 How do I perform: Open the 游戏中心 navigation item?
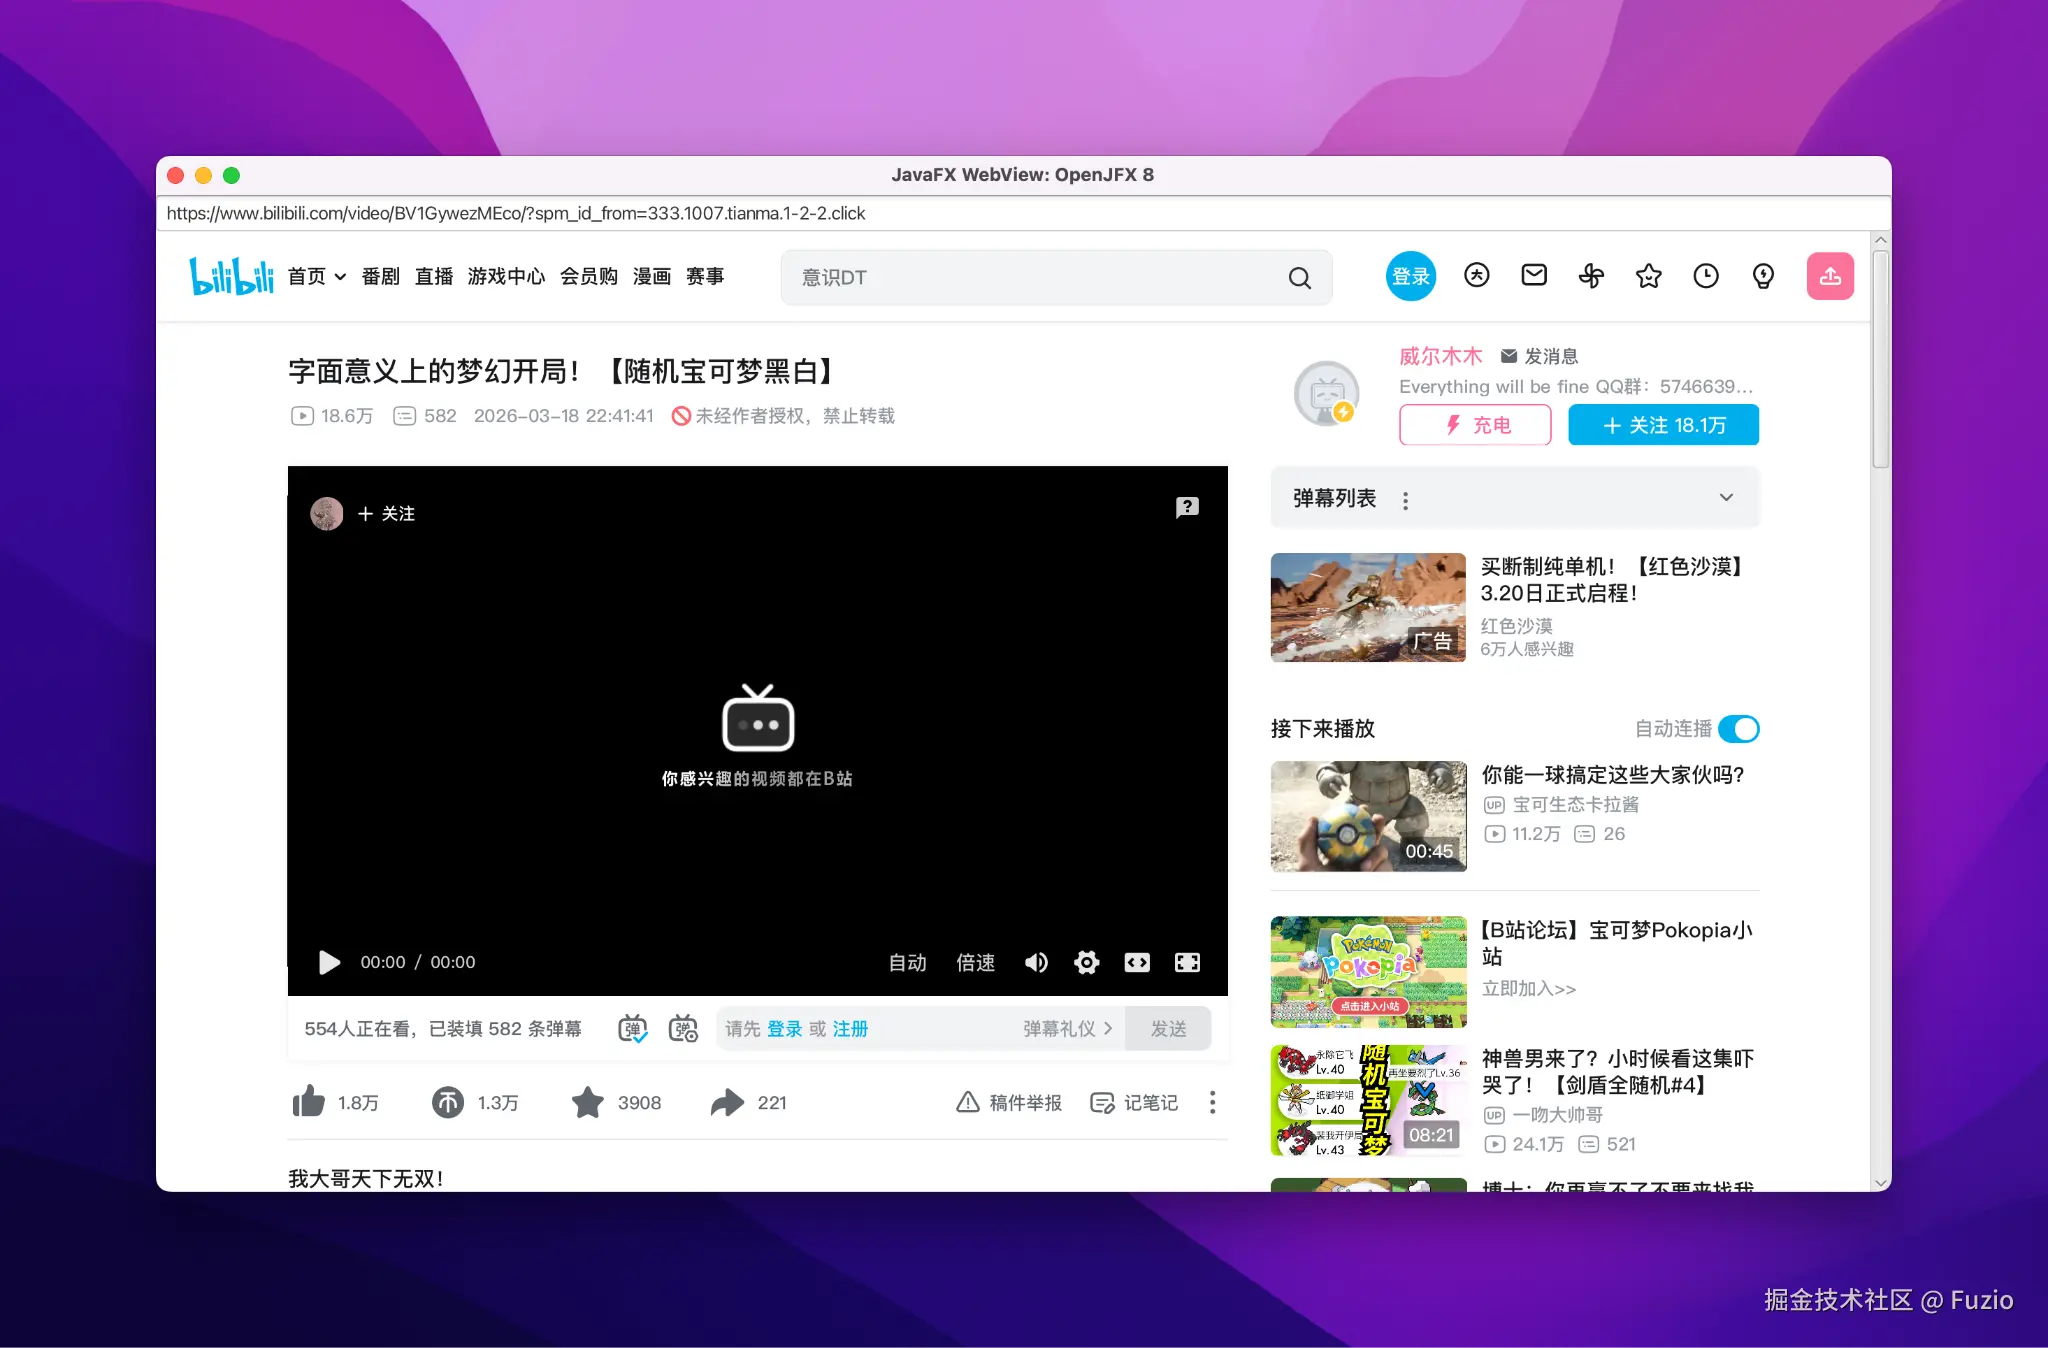point(507,277)
